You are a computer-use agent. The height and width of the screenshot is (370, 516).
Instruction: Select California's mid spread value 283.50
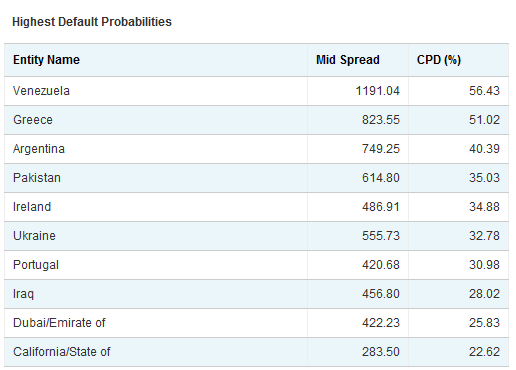tap(381, 352)
